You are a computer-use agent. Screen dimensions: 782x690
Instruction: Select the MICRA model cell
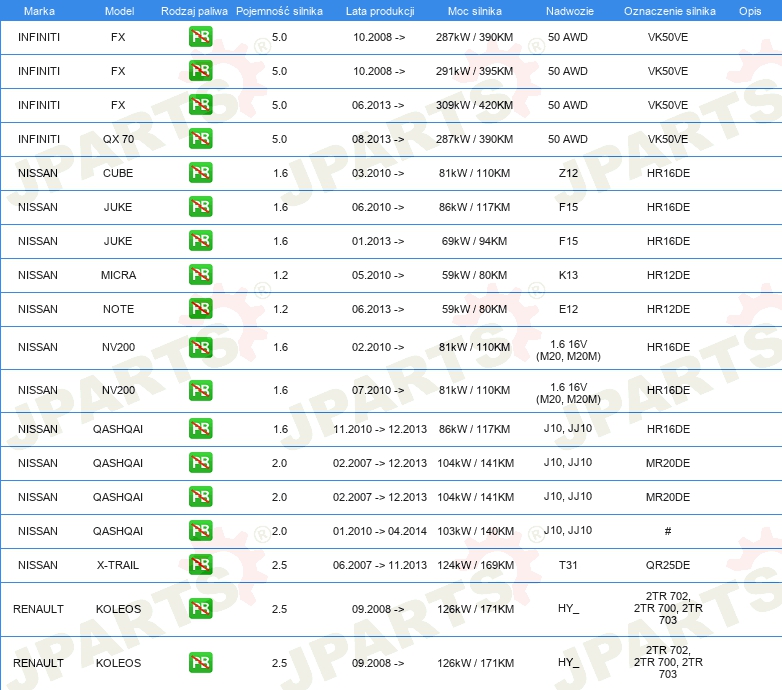coord(118,275)
